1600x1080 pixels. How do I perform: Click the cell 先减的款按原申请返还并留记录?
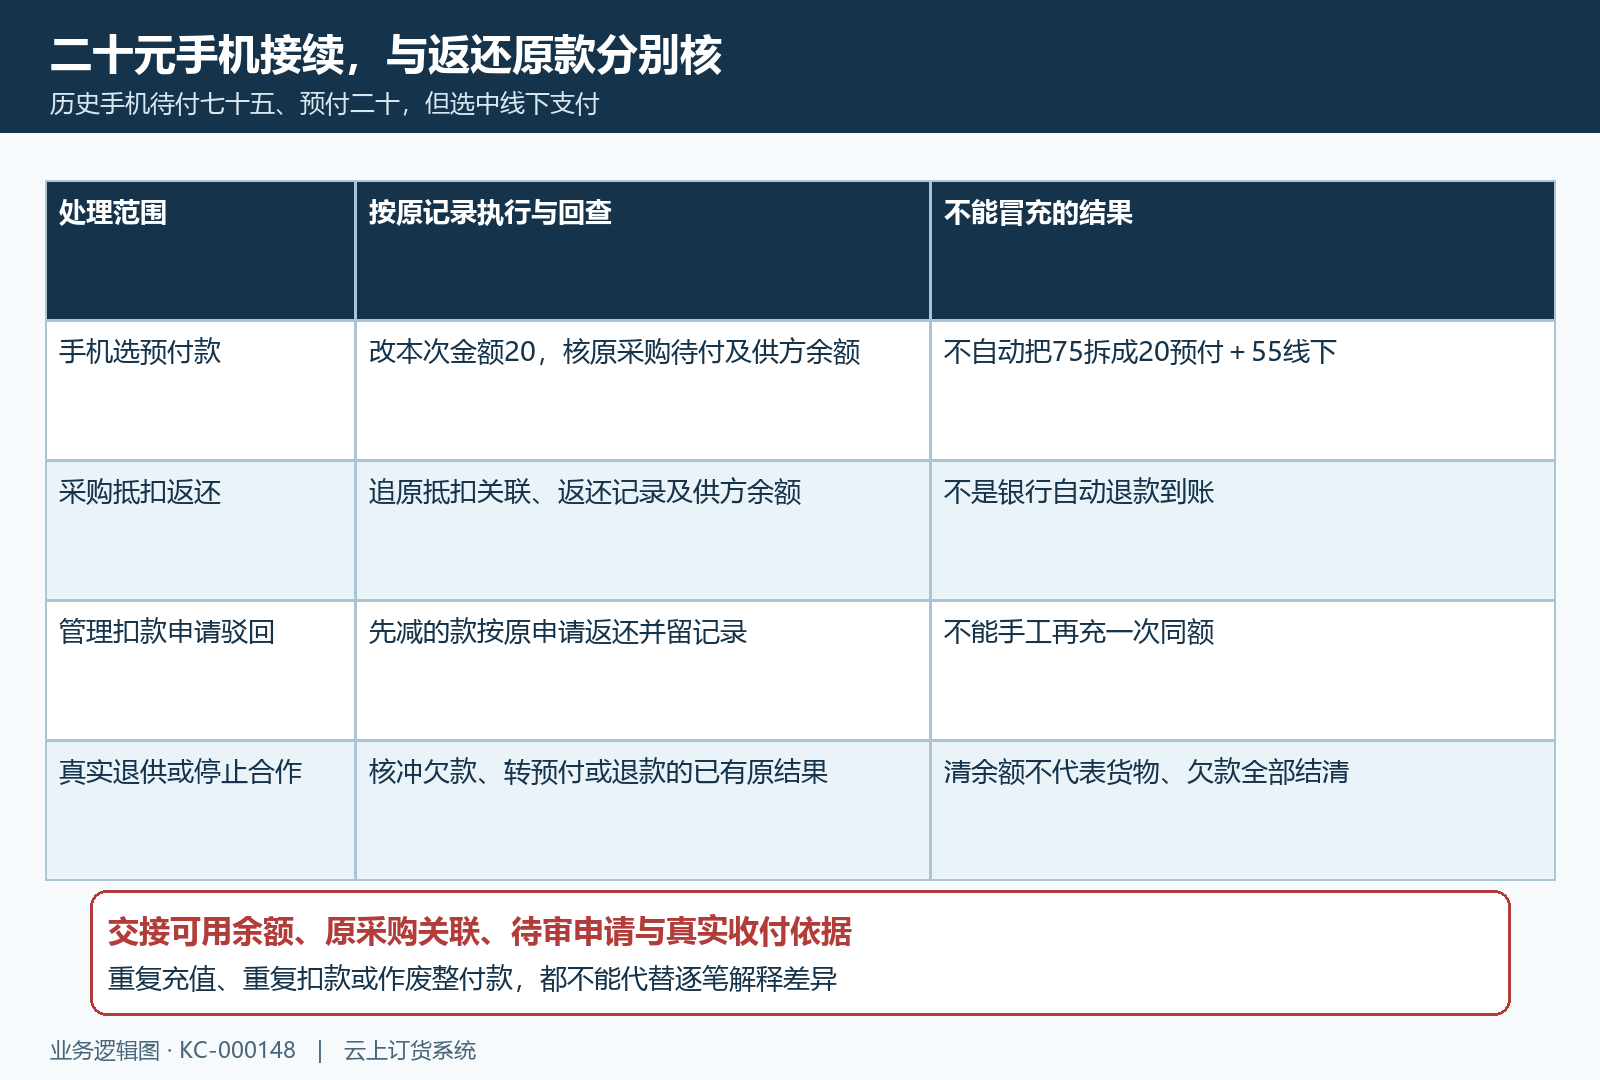click(x=643, y=670)
